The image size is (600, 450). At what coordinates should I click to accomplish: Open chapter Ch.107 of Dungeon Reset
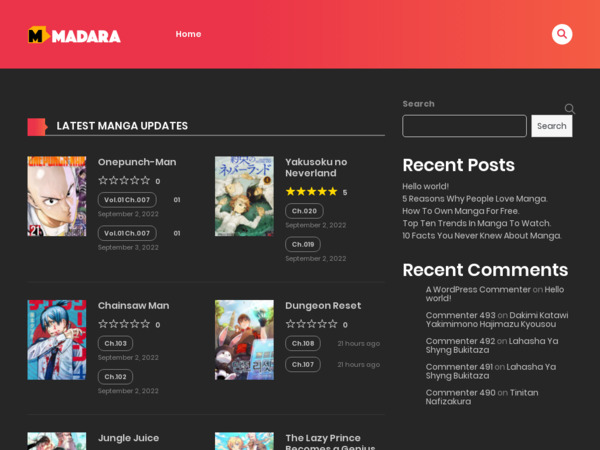pyautogui.click(x=303, y=364)
